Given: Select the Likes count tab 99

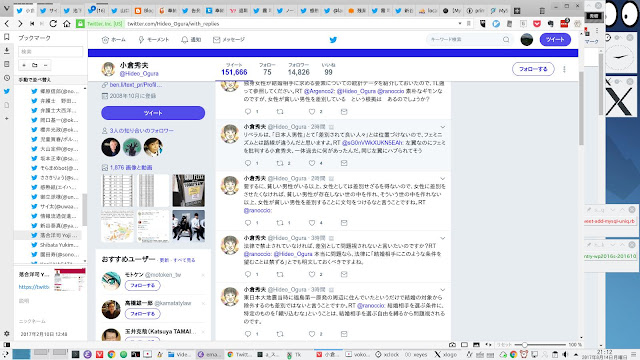Looking at the screenshot, I should (328, 69).
